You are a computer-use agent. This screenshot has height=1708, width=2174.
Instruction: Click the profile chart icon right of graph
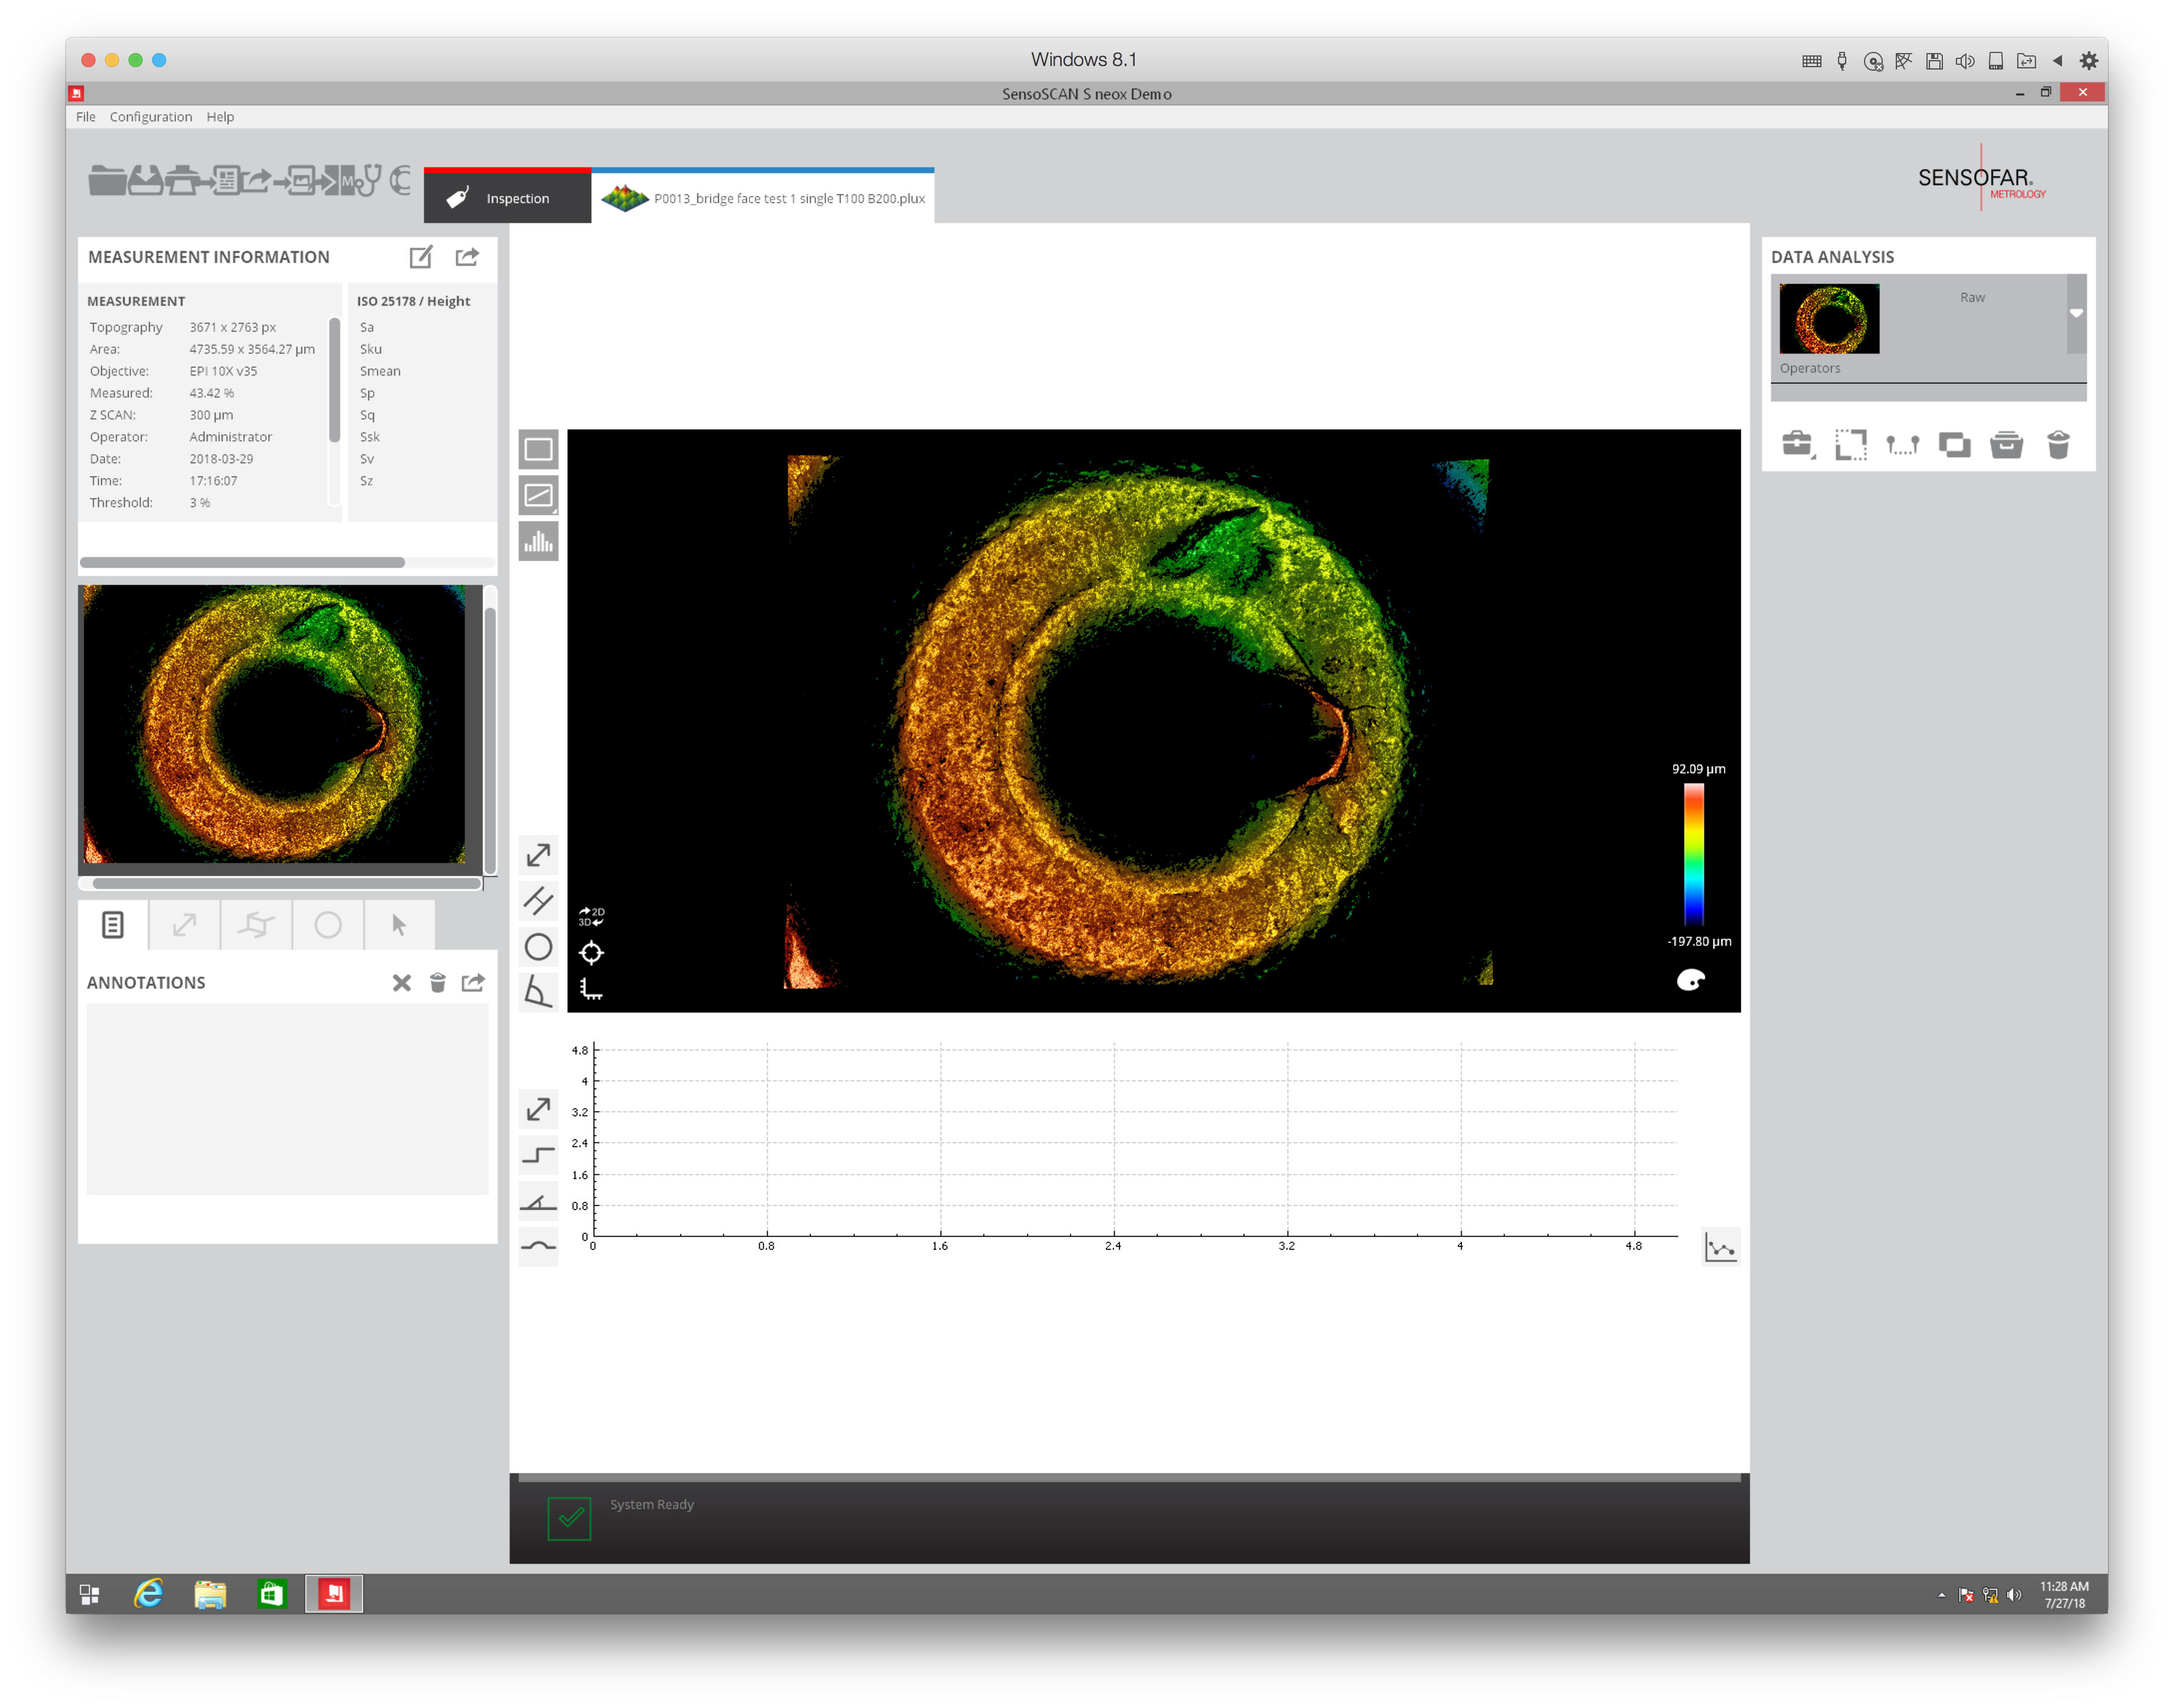[1720, 1247]
